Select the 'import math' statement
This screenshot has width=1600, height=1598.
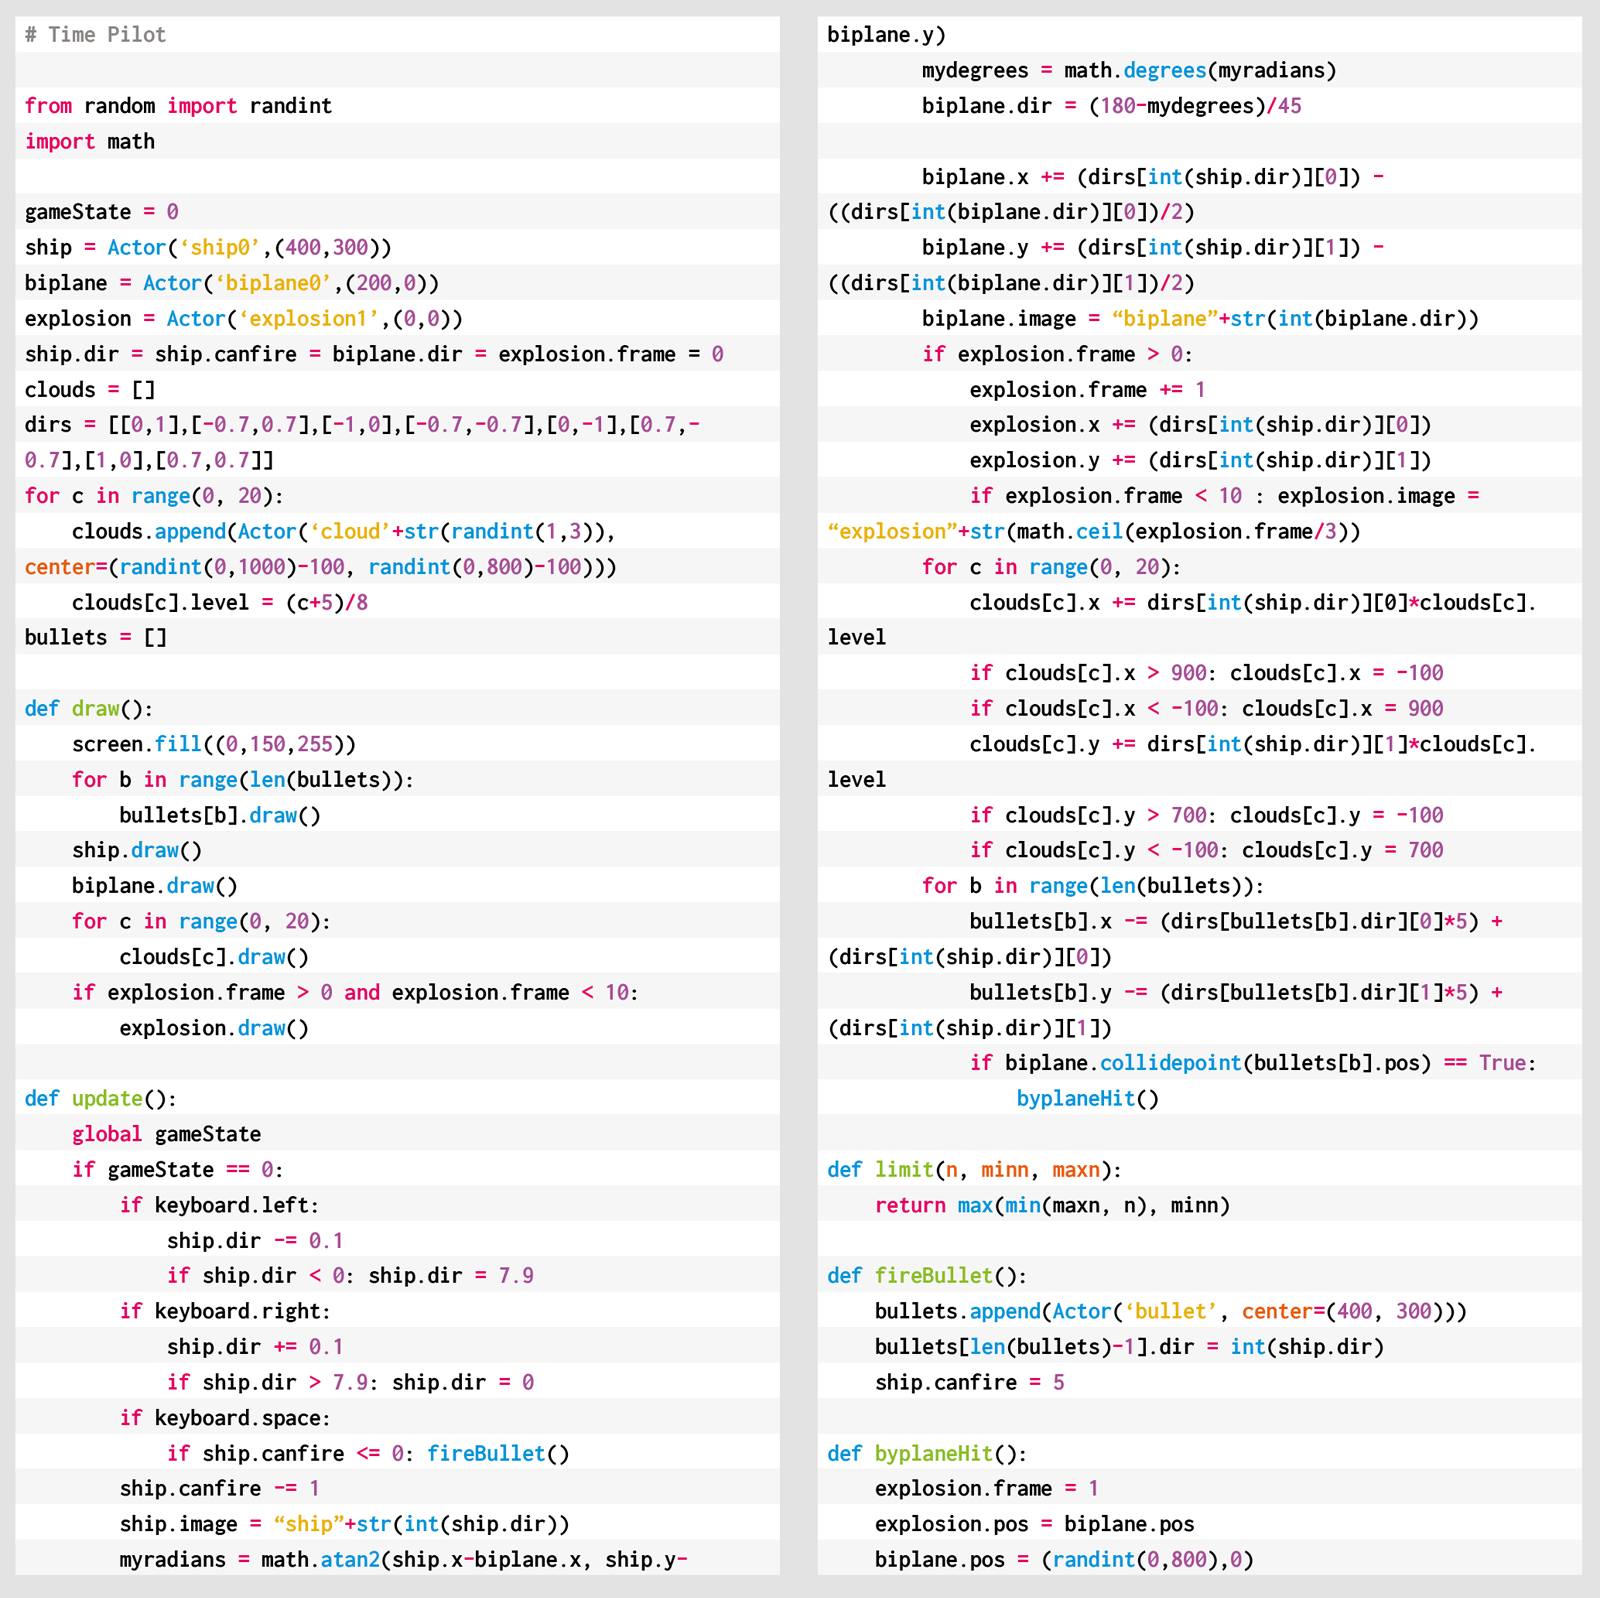(x=90, y=141)
